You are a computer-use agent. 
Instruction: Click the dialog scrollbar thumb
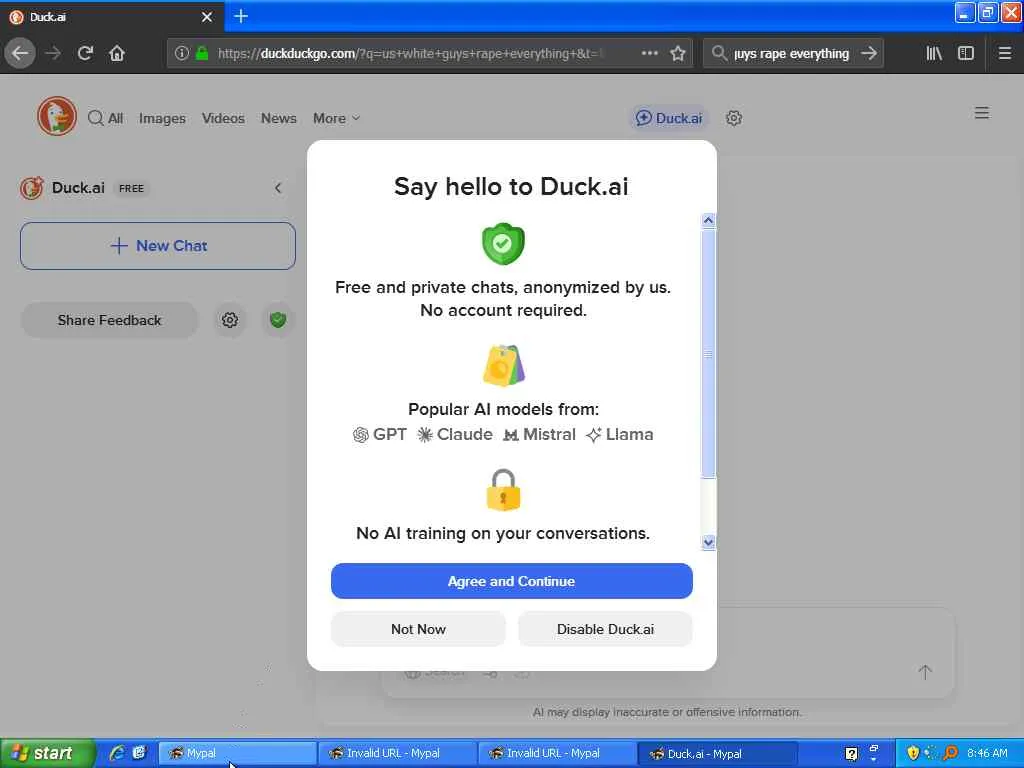coord(709,353)
